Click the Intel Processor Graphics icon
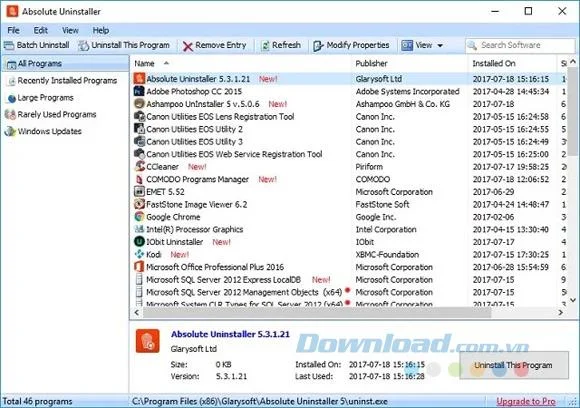Screen dimensions: 580x408 [139, 229]
